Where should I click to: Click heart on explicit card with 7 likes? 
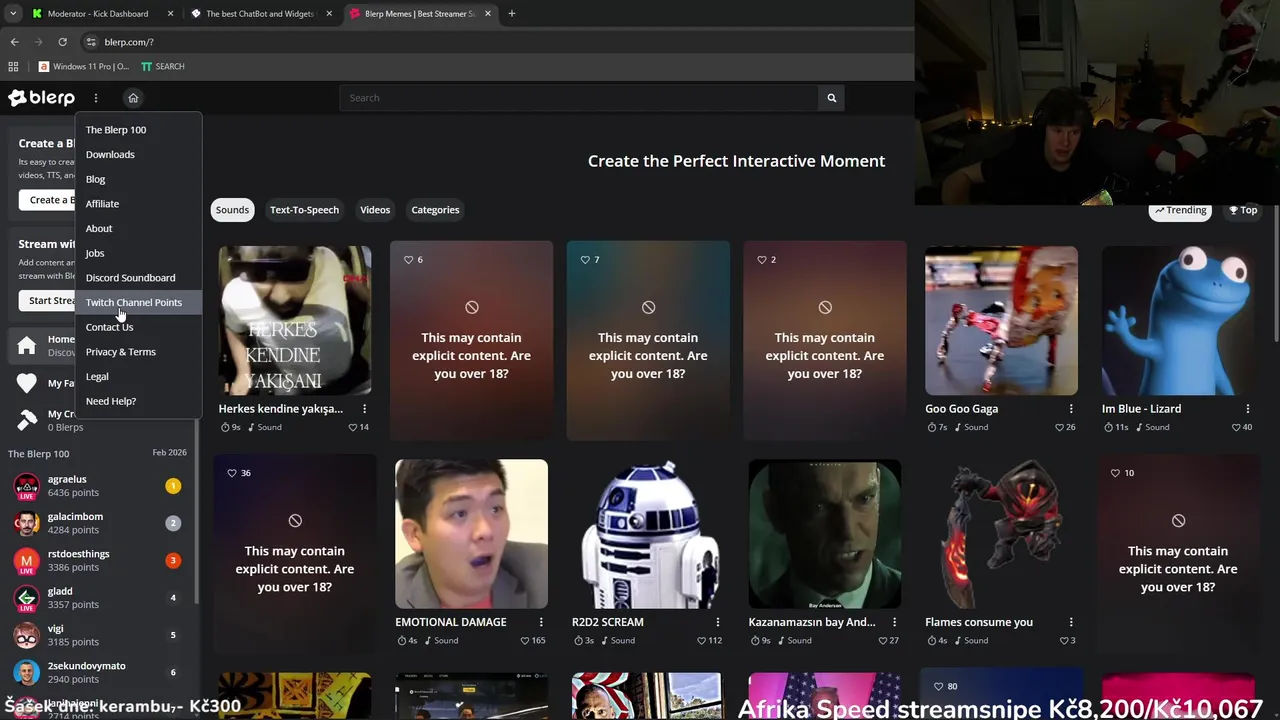585,260
